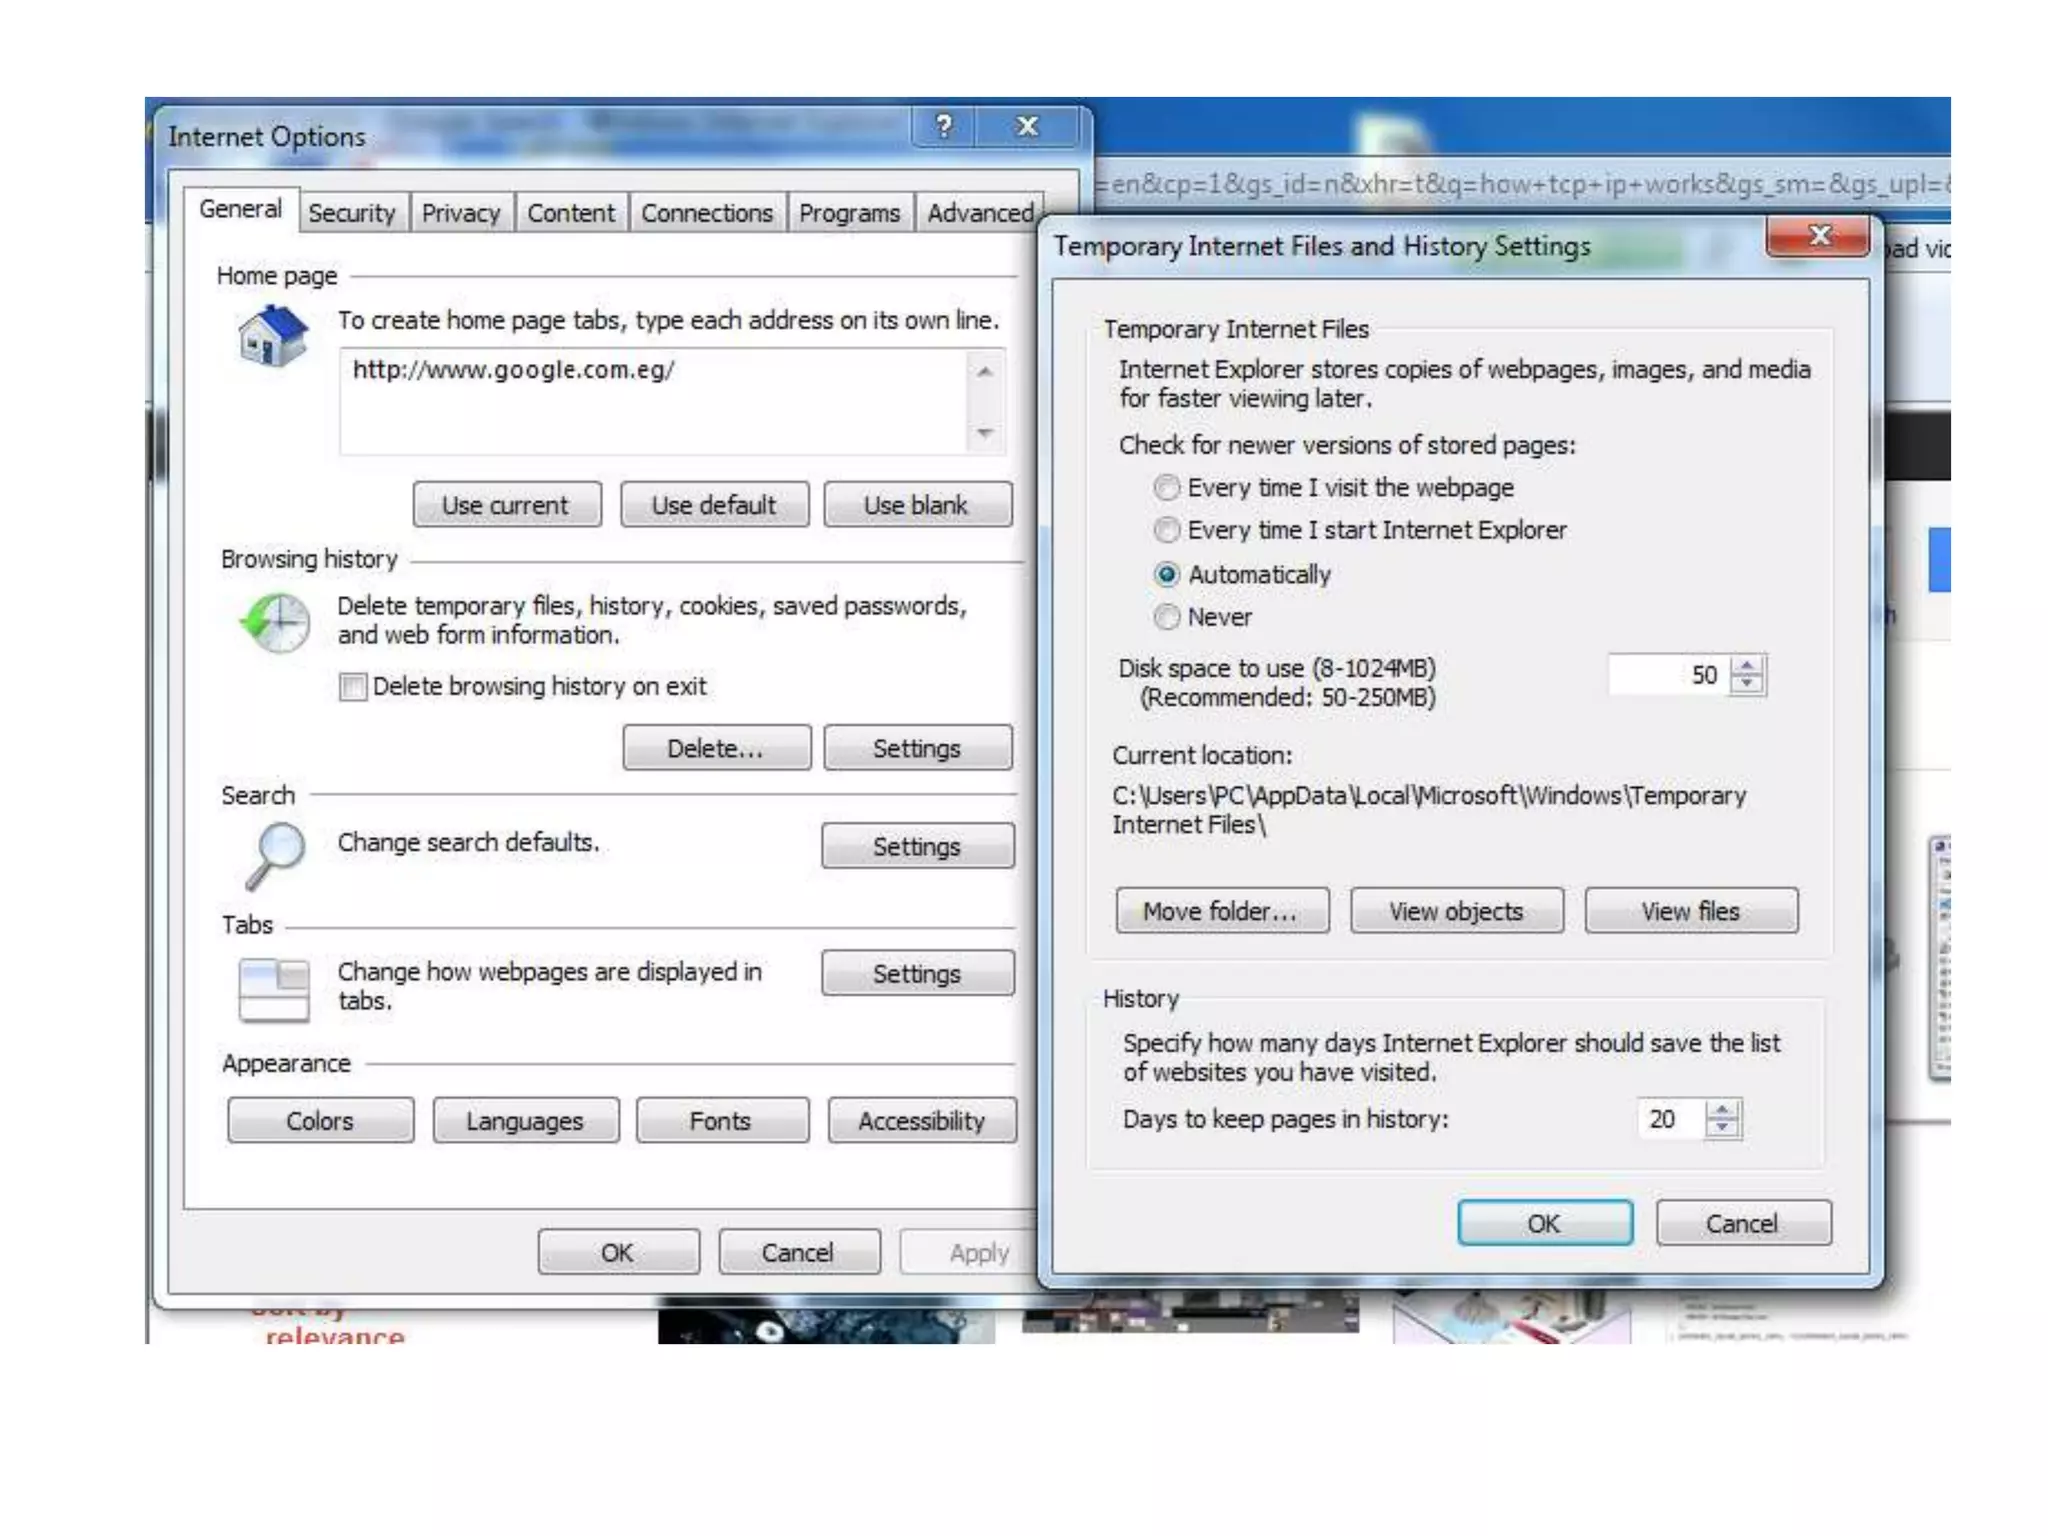
Task: Select Every time I visit the webpage
Action: (1166, 488)
